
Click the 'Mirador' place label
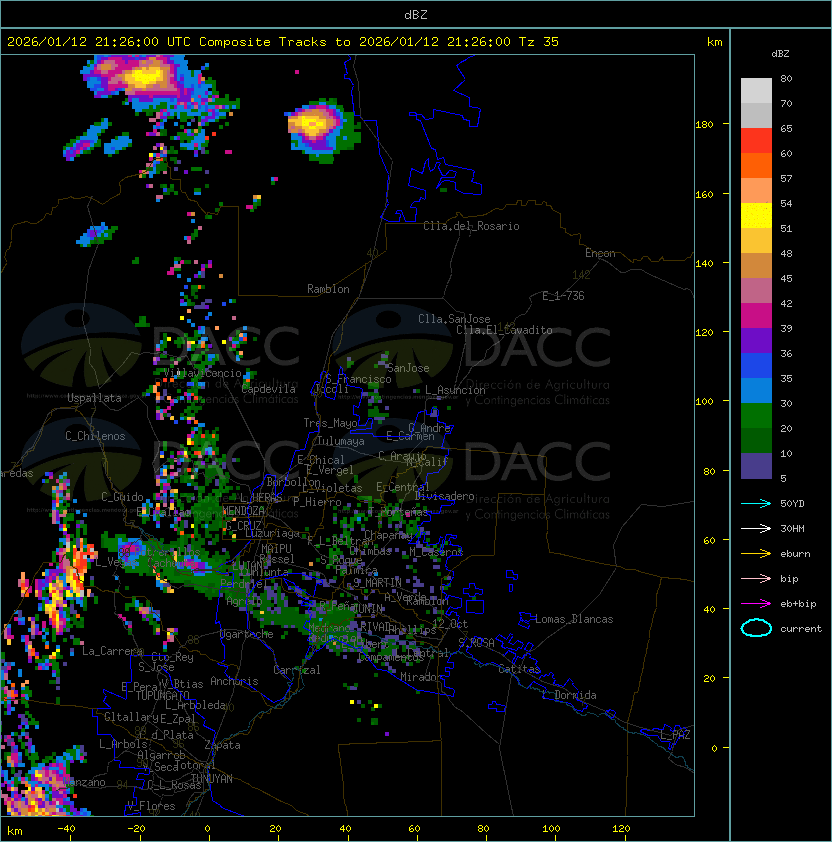click(x=421, y=677)
